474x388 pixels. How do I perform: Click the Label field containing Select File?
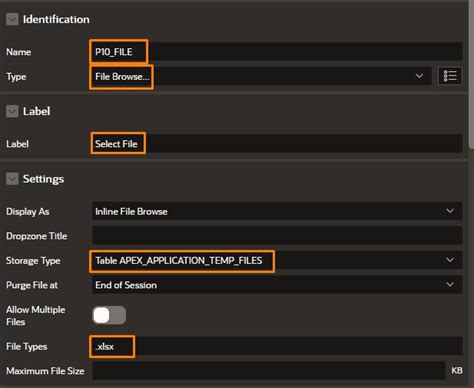(277, 144)
